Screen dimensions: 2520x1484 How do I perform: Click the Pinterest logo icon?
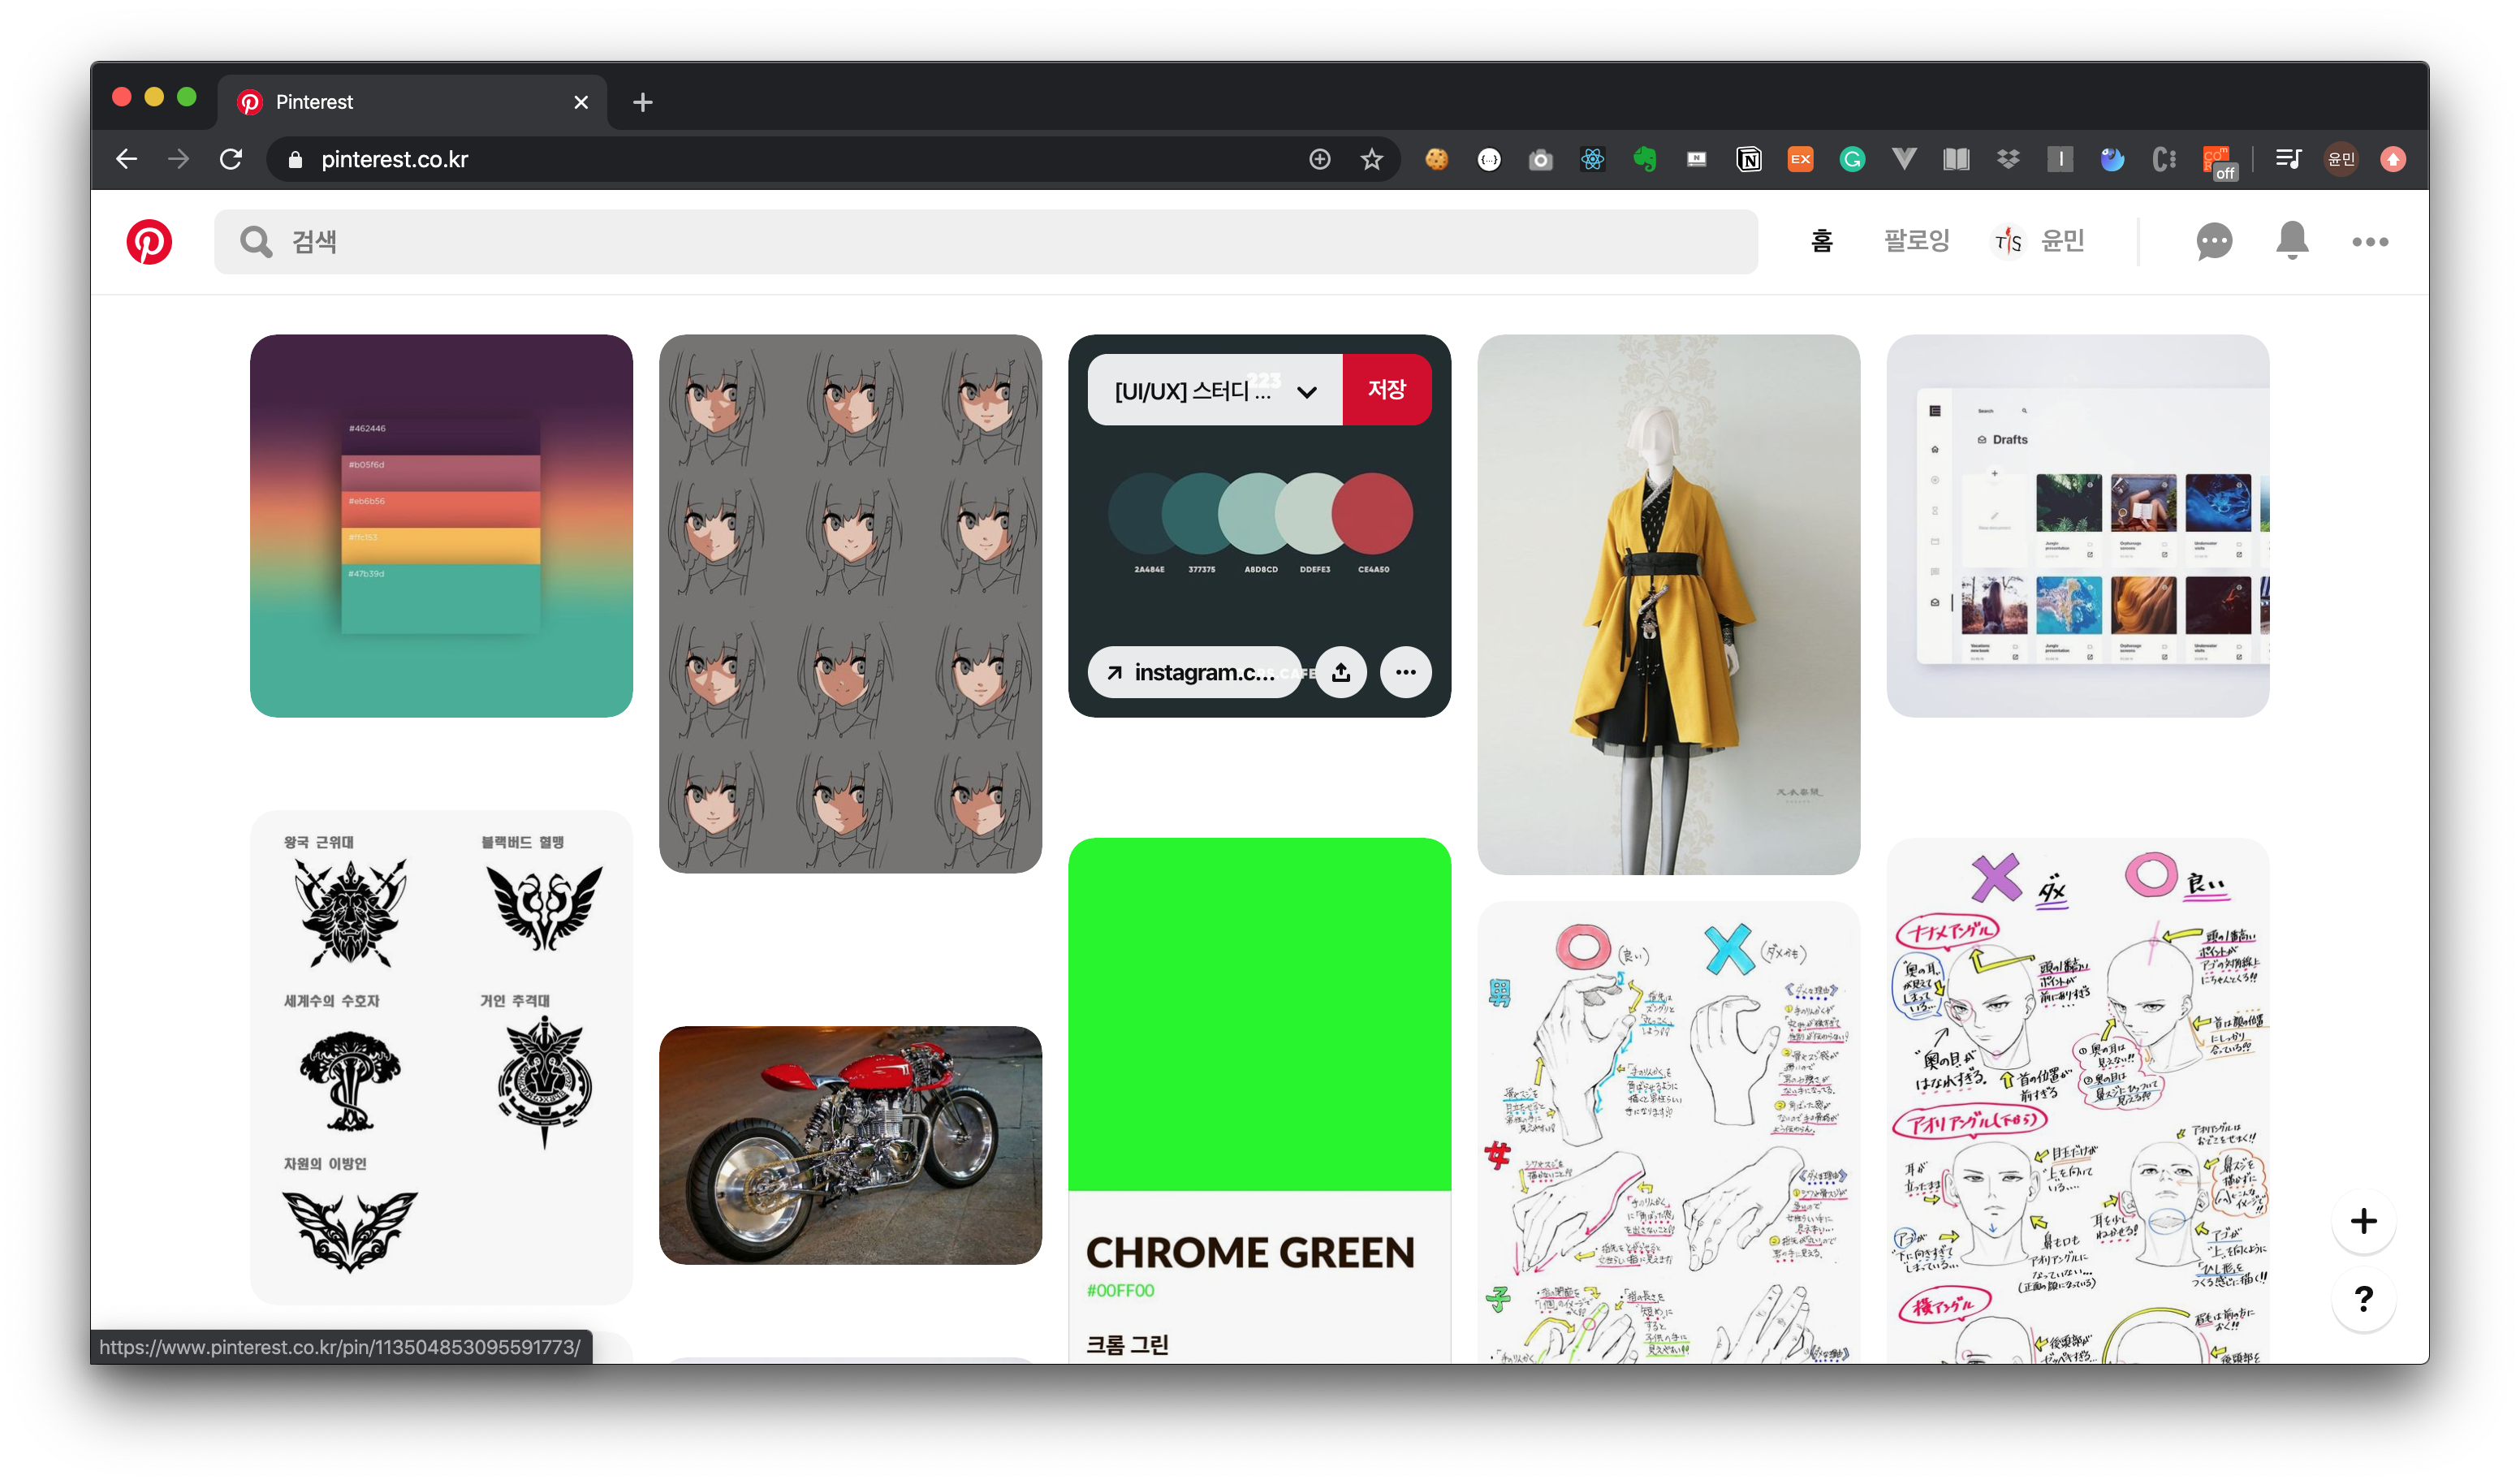[149, 242]
